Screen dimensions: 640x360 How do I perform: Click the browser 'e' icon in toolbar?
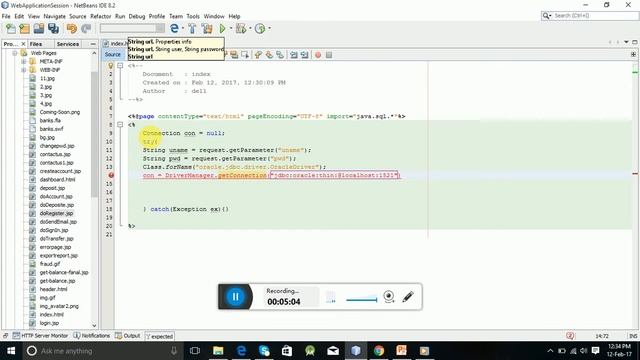pos(174,28)
